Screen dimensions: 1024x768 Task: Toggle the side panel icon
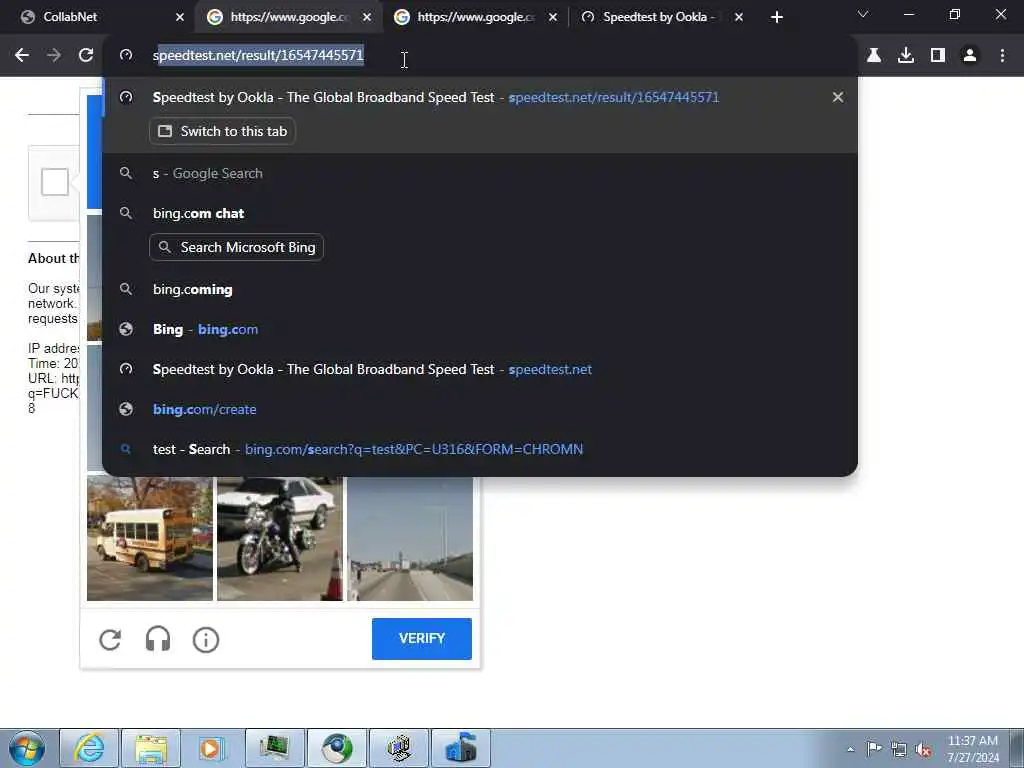[938, 56]
